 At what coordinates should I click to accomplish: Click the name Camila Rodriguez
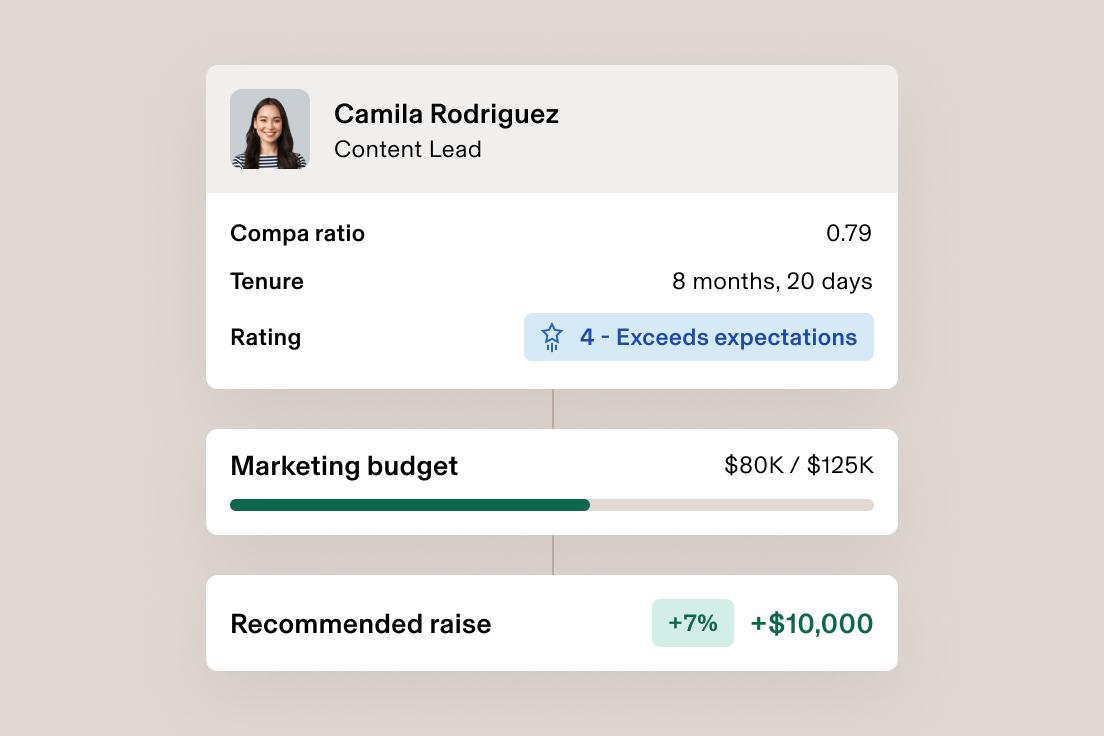click(x=447, y=114)
